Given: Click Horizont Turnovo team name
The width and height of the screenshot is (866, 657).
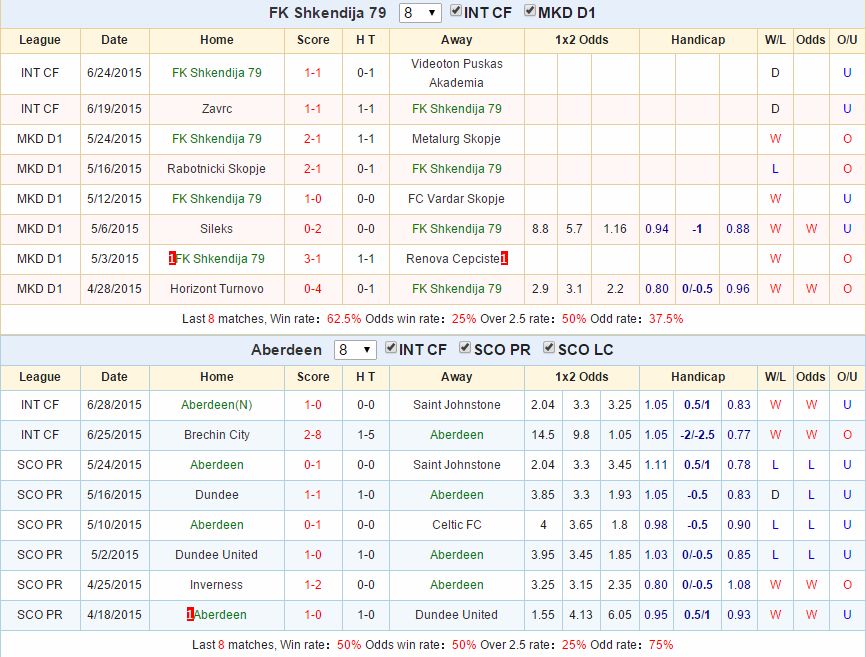Looking at the screenshot, I should point(216,289).
